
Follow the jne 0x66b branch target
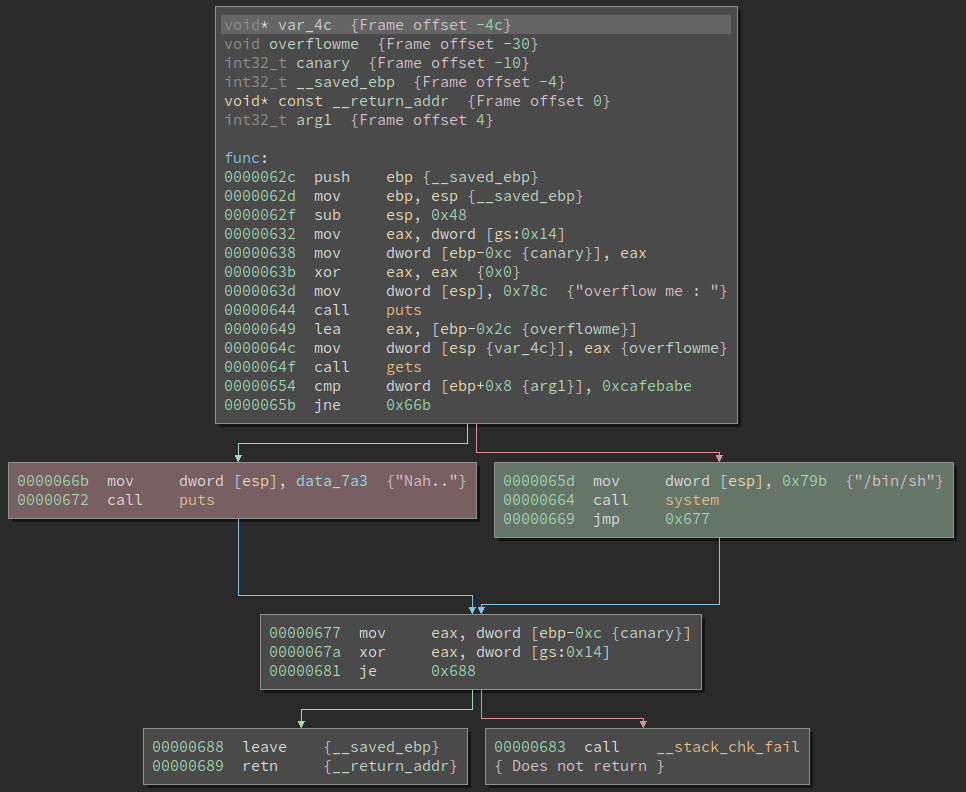tap(408, 405)
